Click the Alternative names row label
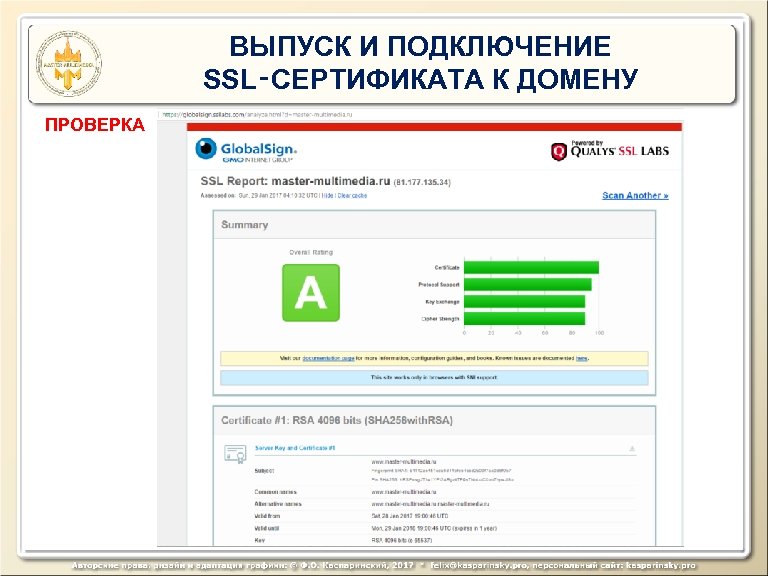The image size is (768, 576). click(x=278, y=504)
